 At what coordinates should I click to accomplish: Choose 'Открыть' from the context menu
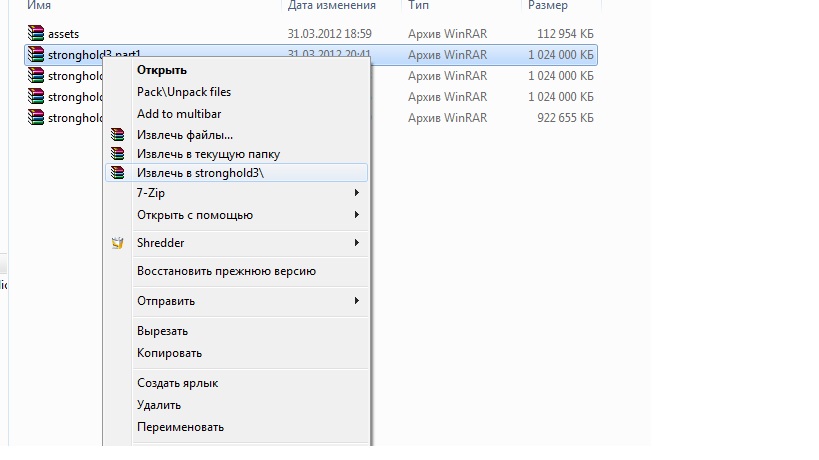point(162,70)
